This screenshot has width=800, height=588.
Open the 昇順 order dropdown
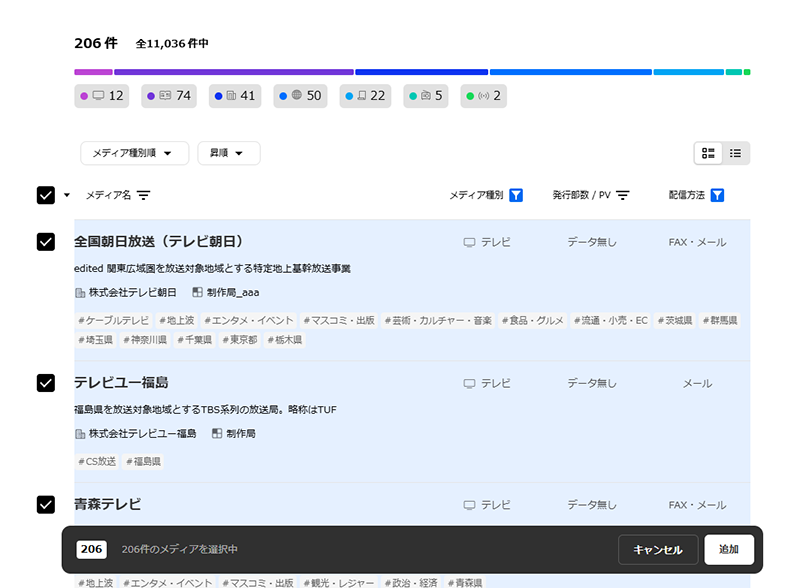coord(229,153)
